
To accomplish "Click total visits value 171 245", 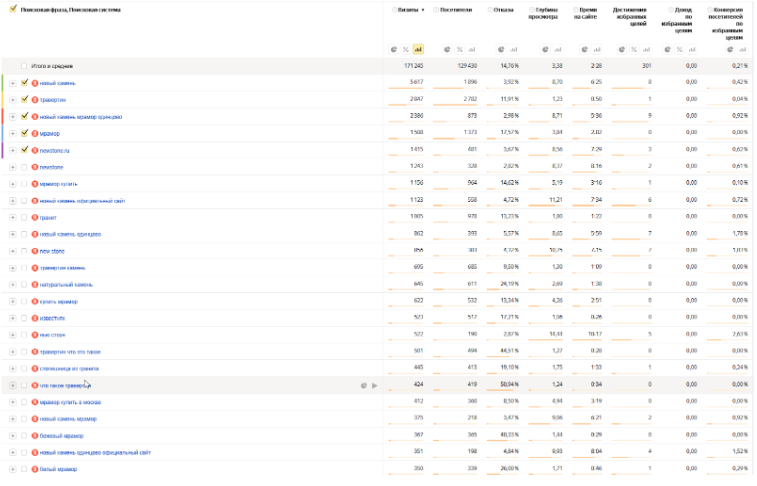I will click(414, 66).
